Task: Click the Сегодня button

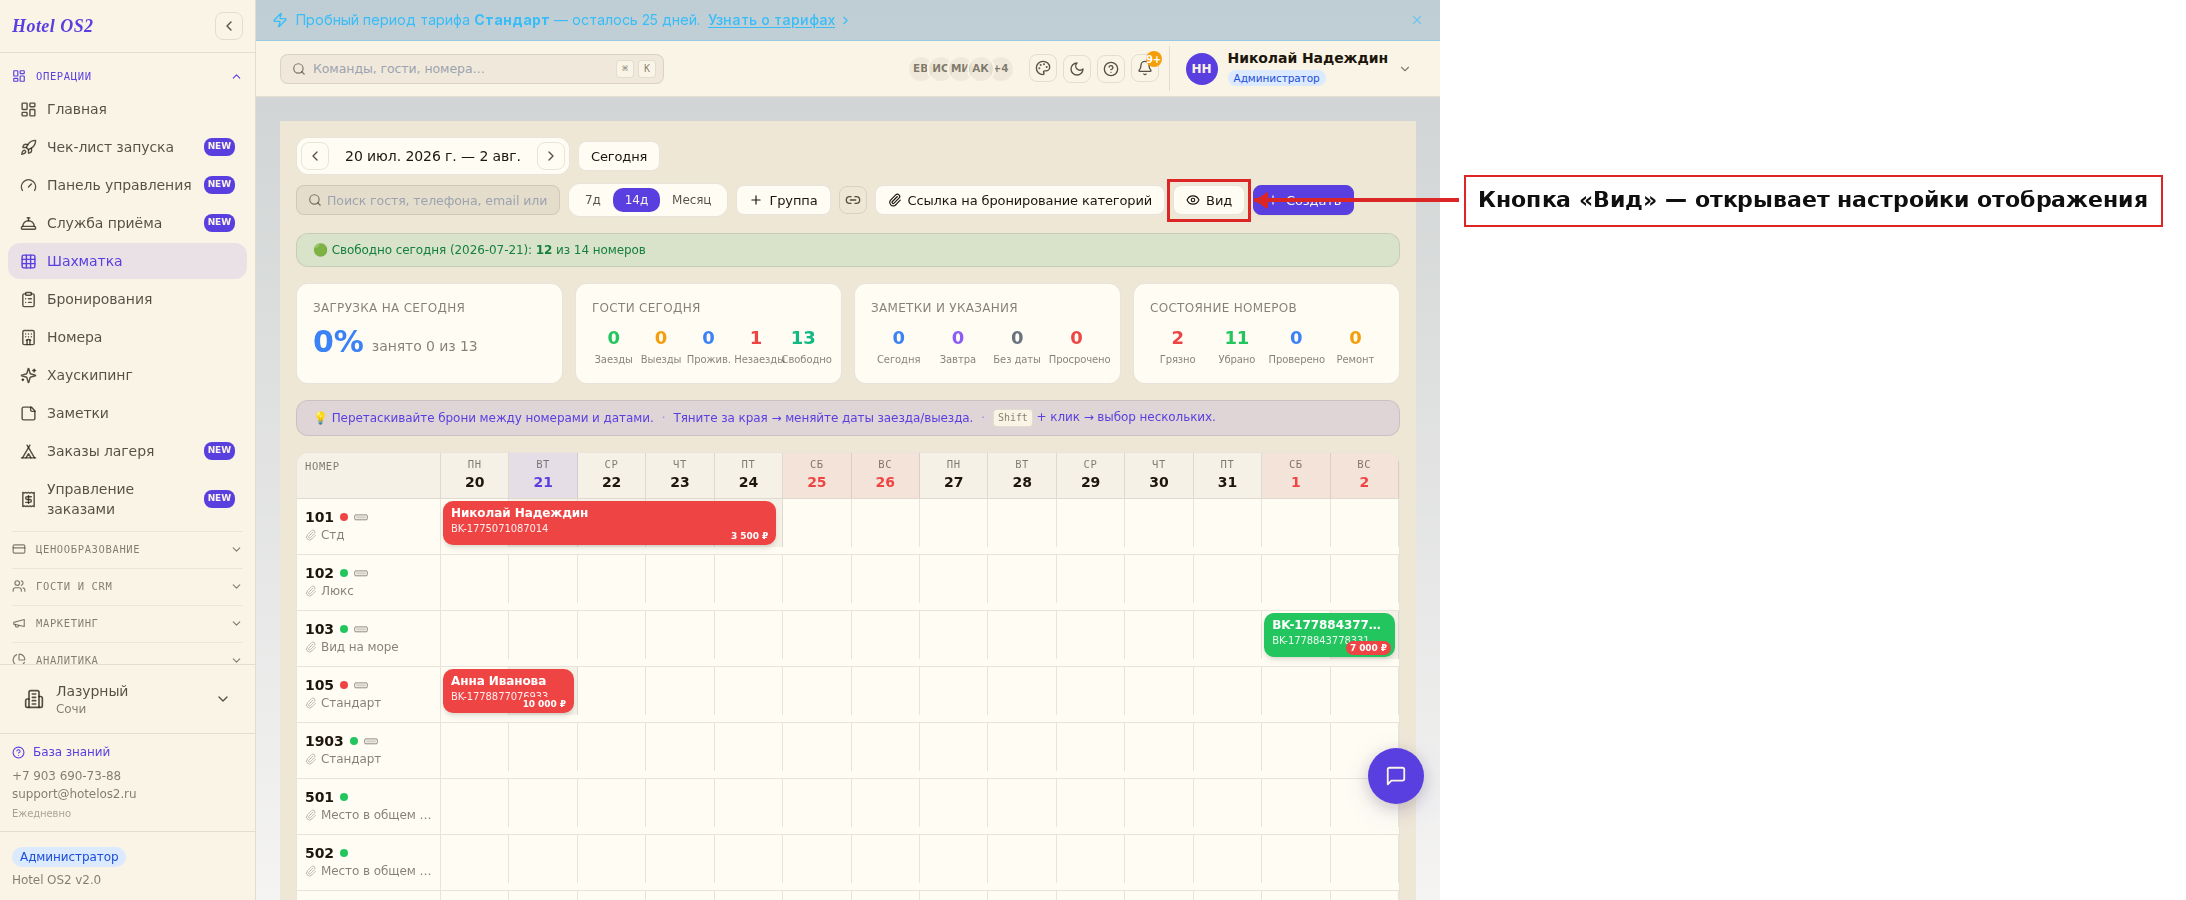Action: (619, 156)
